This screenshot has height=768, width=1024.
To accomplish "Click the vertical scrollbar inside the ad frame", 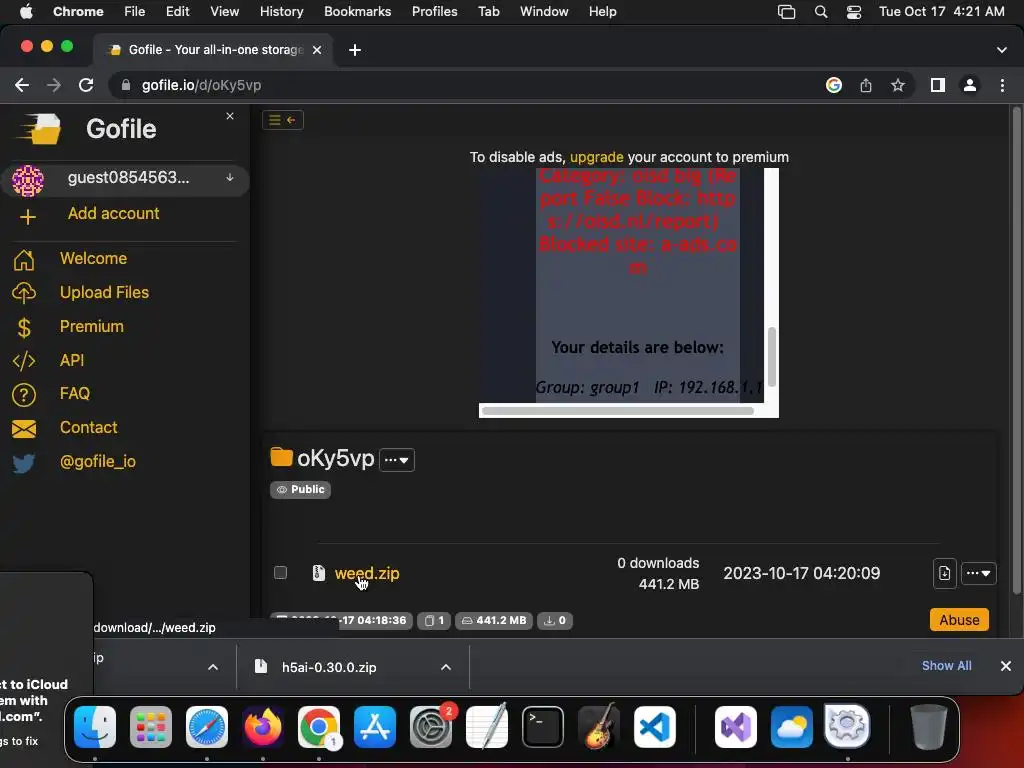I will point(772,357).
